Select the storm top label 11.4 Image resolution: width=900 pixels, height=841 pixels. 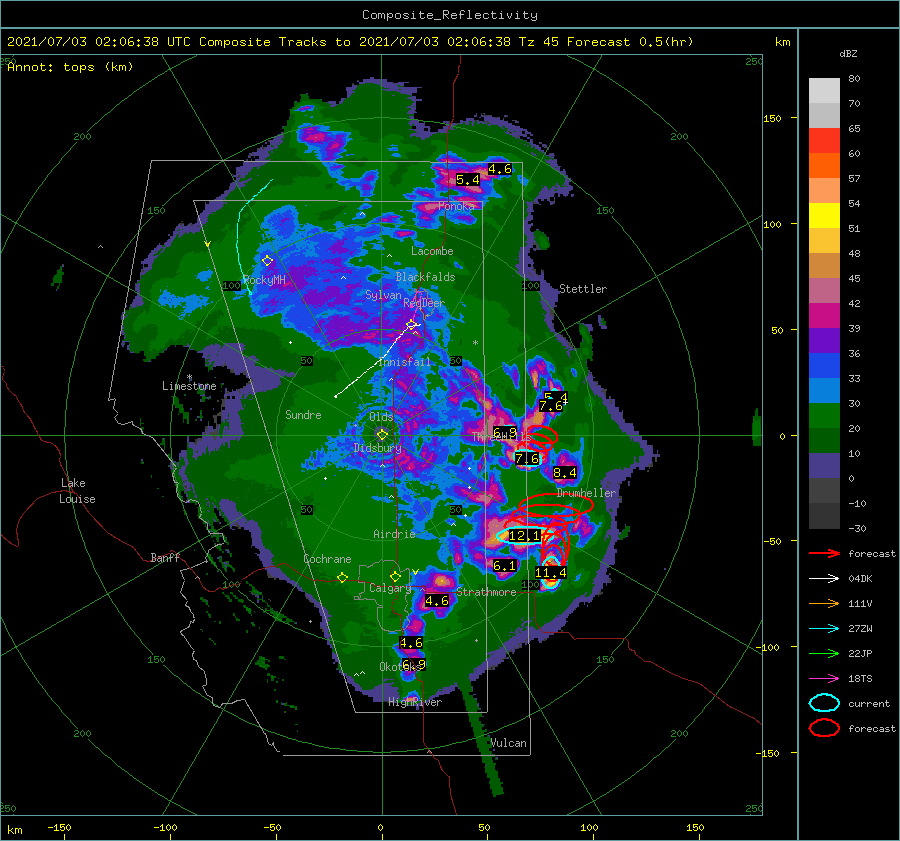tap(550, 572)
